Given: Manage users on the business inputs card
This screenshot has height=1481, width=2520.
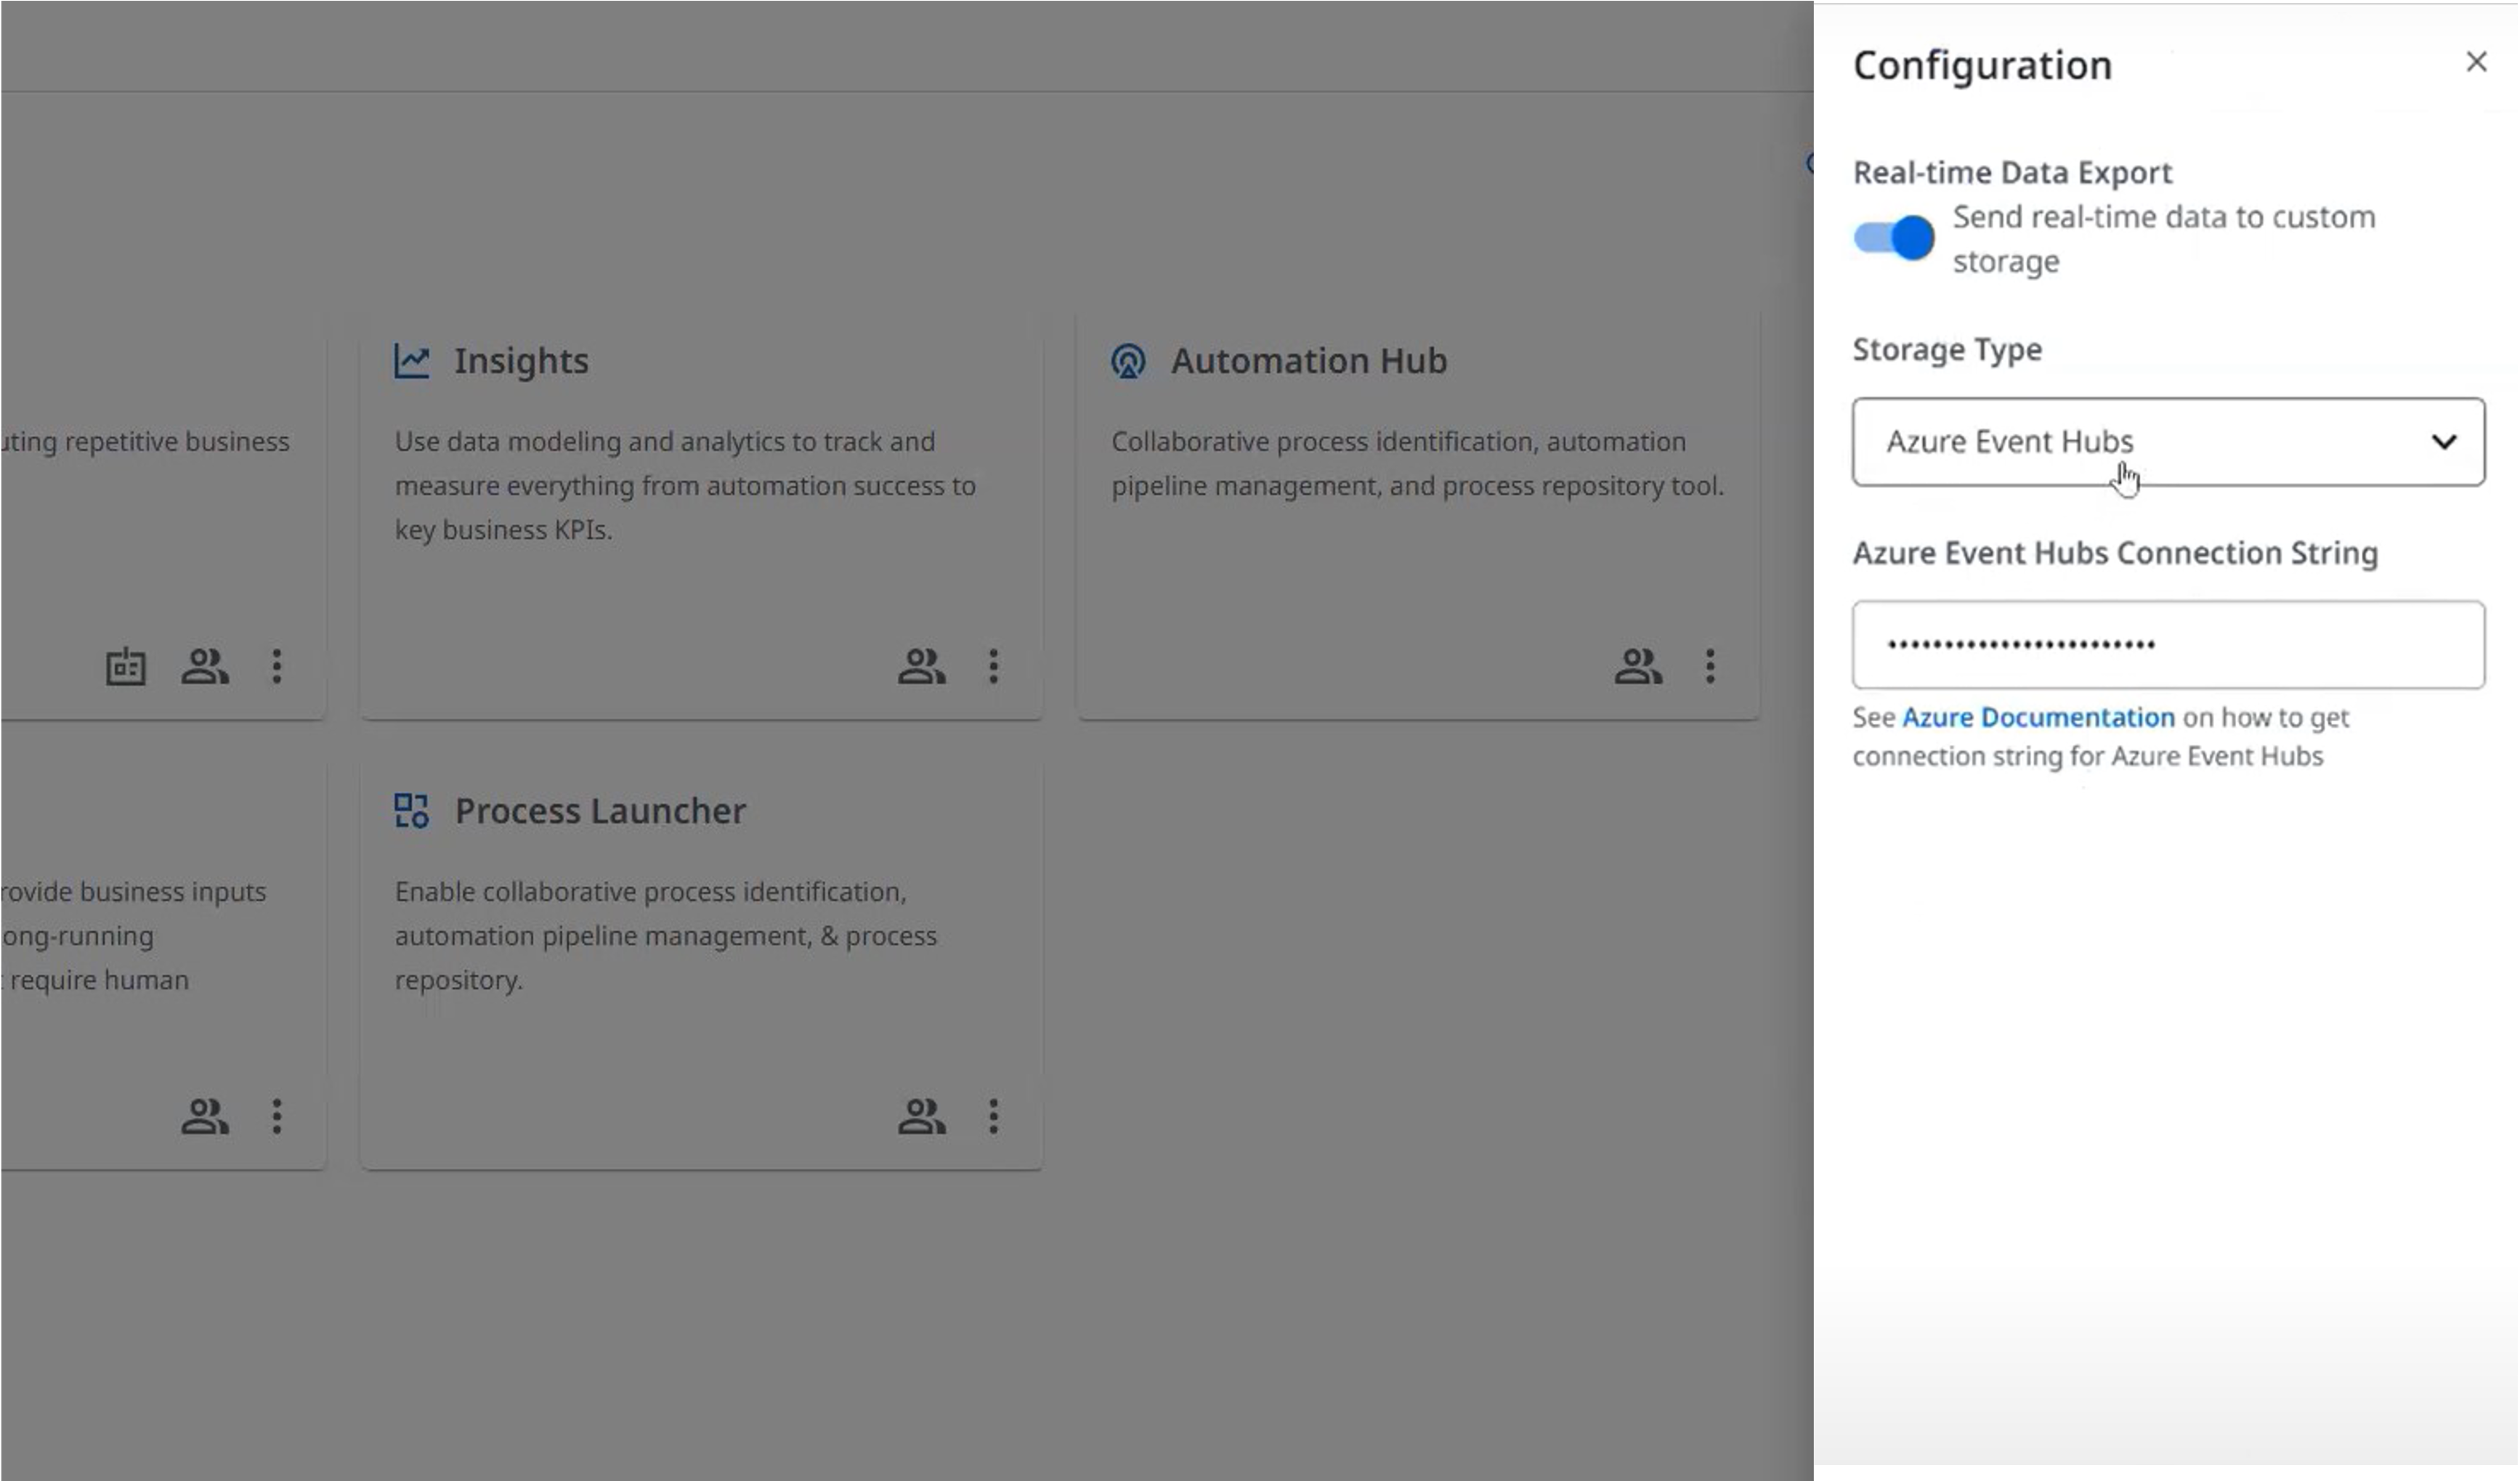Looking at the screenshot, I should point(205,1116).
